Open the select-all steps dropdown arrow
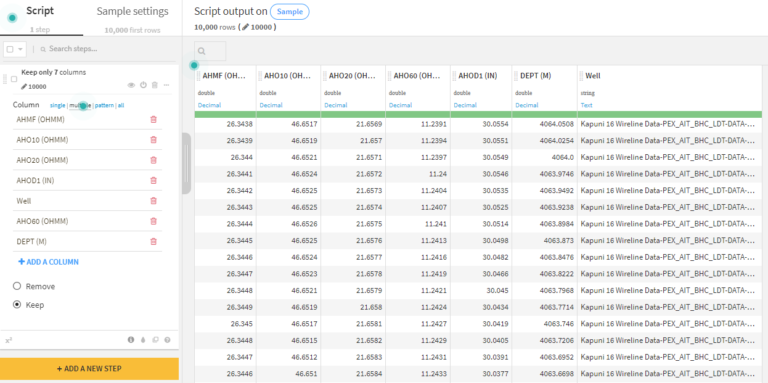The image size is (768, 383). pos(20,49)
